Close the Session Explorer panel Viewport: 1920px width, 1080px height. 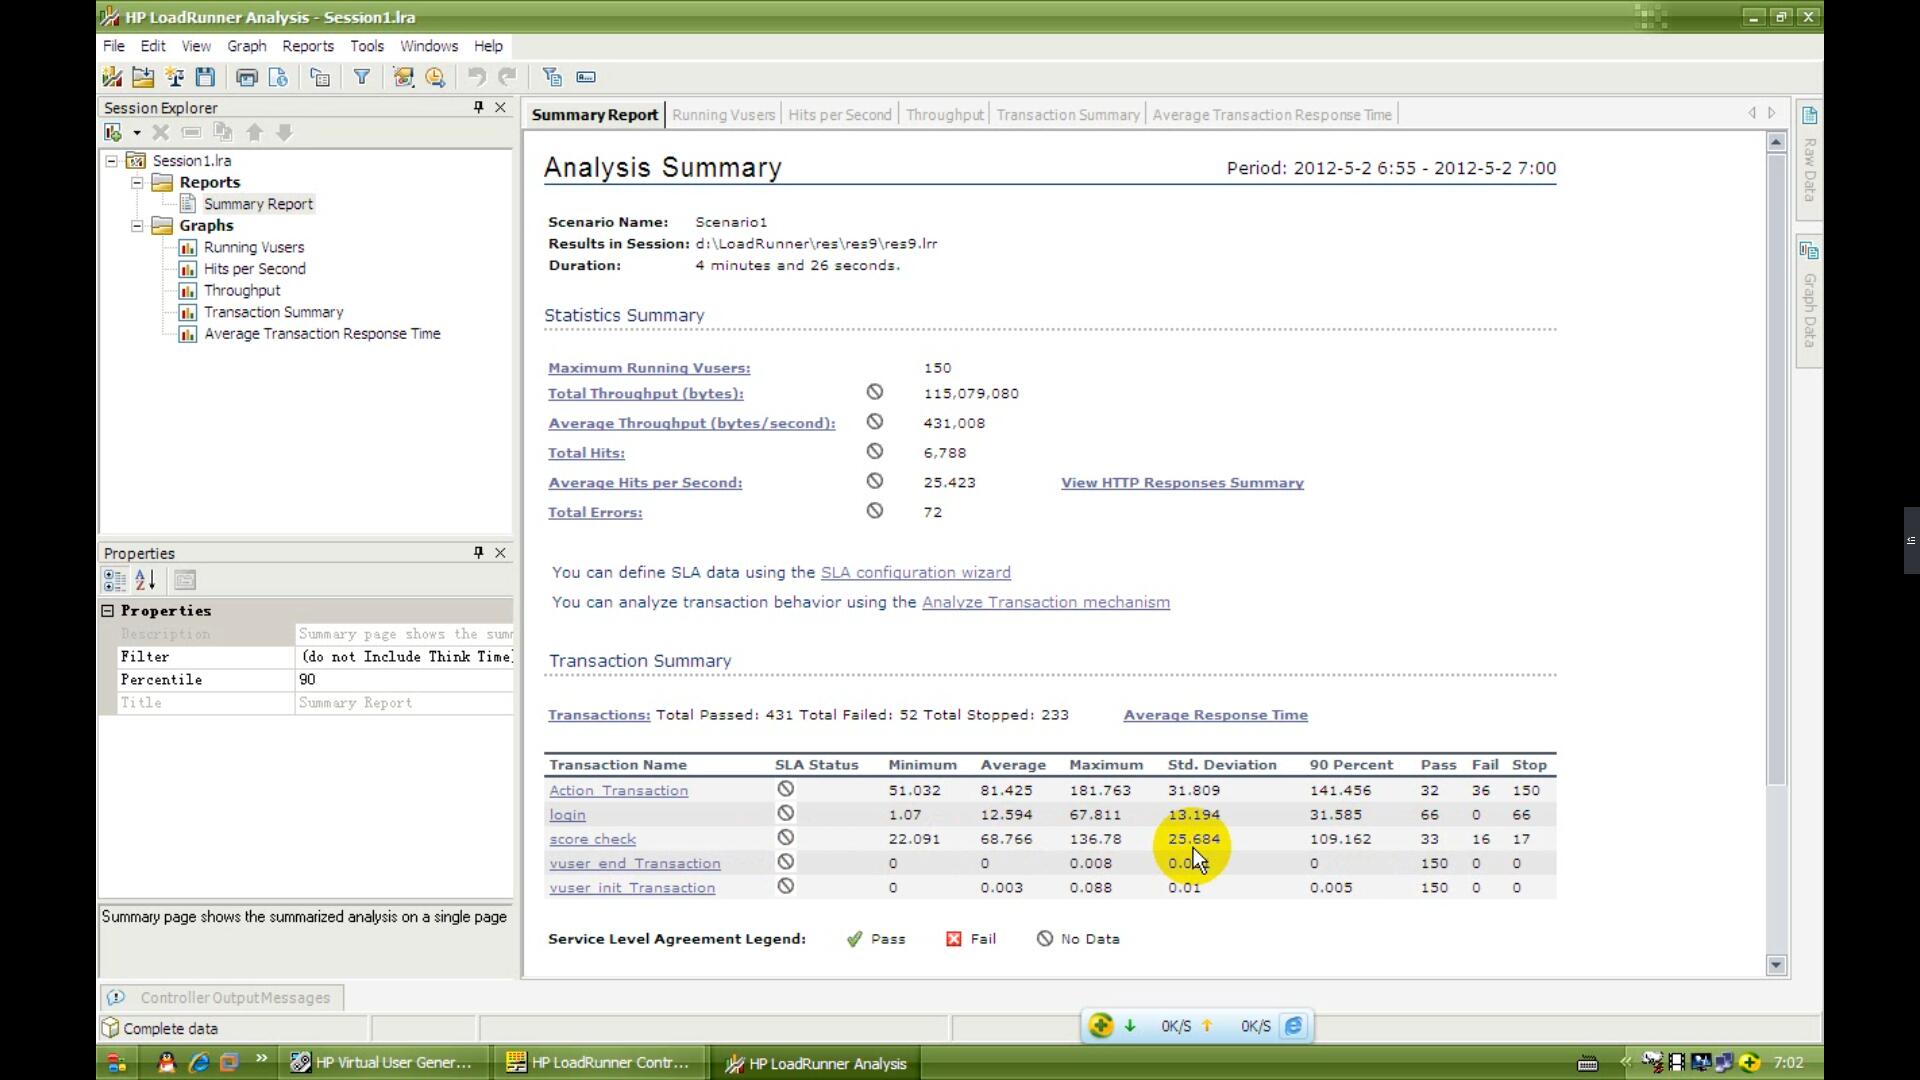tap(501, 107)
